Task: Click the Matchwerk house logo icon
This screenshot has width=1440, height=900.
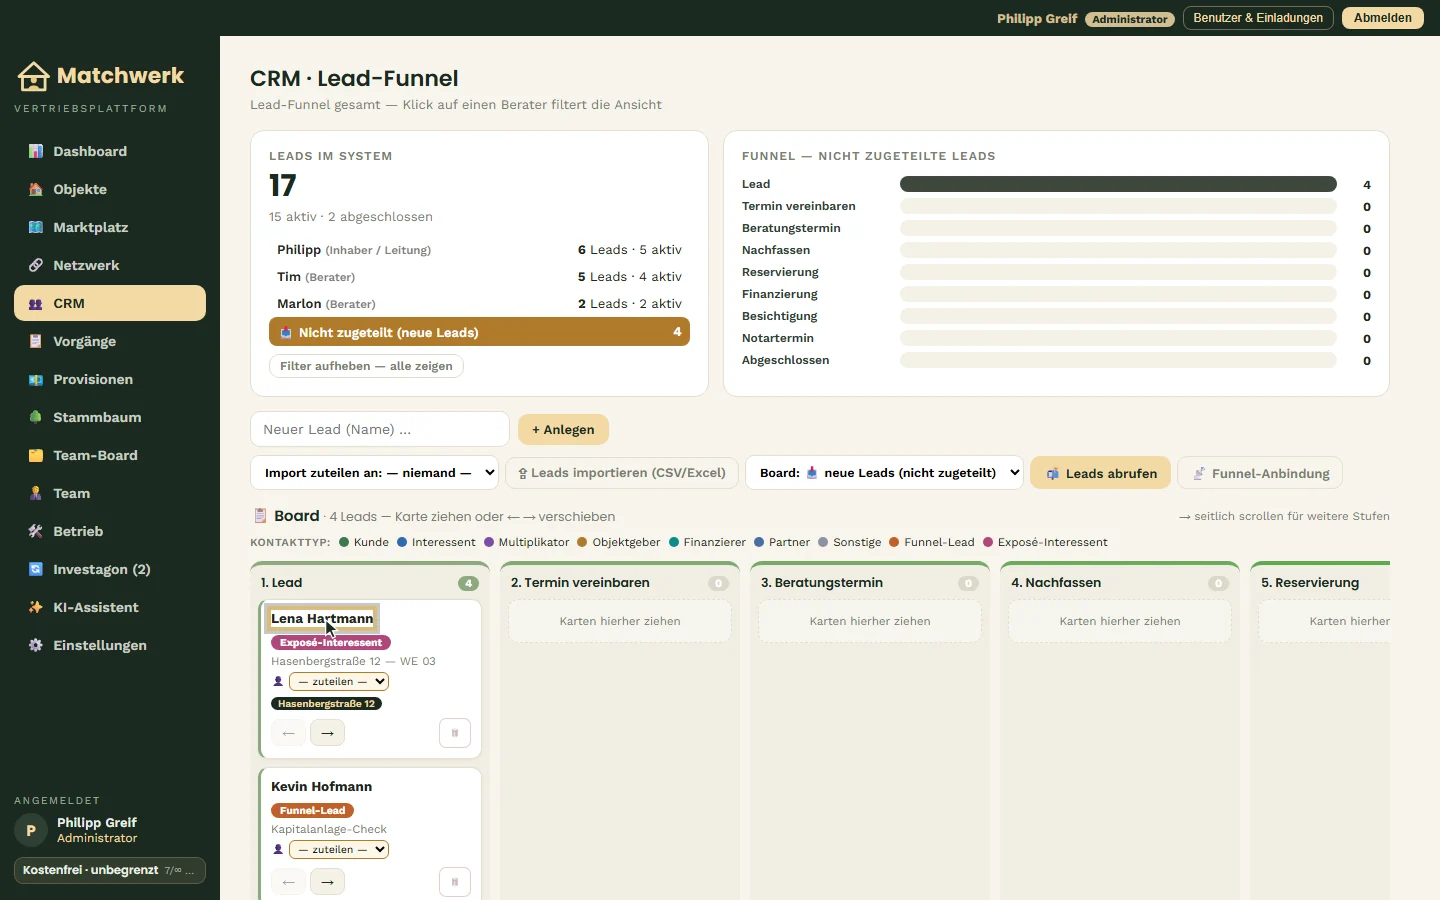Action: coord(33,76)
